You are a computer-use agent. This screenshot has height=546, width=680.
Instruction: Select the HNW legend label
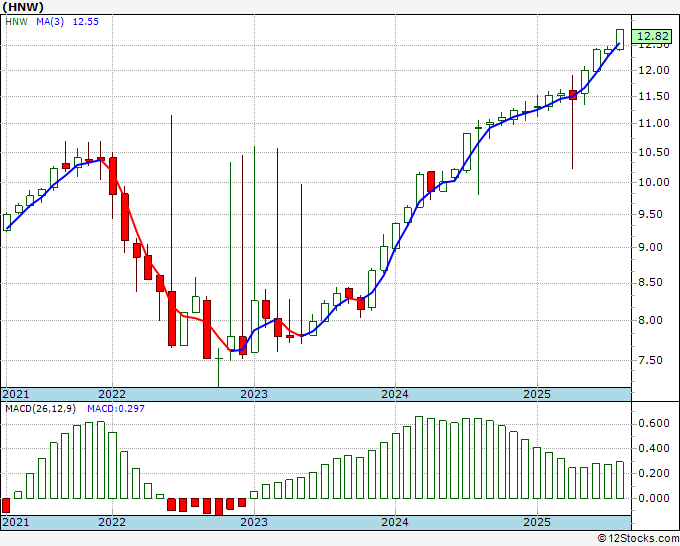point(16,22)
